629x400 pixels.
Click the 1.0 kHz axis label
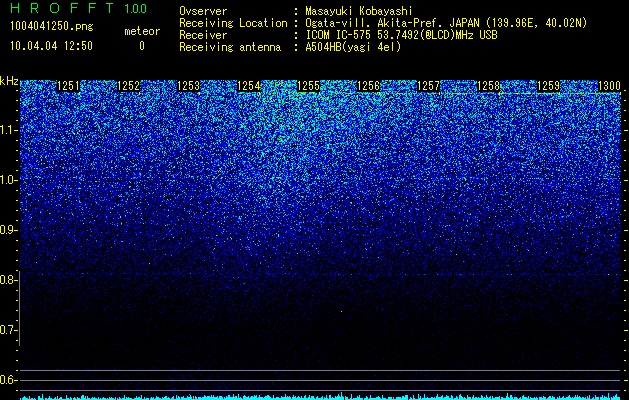[7, 180]
